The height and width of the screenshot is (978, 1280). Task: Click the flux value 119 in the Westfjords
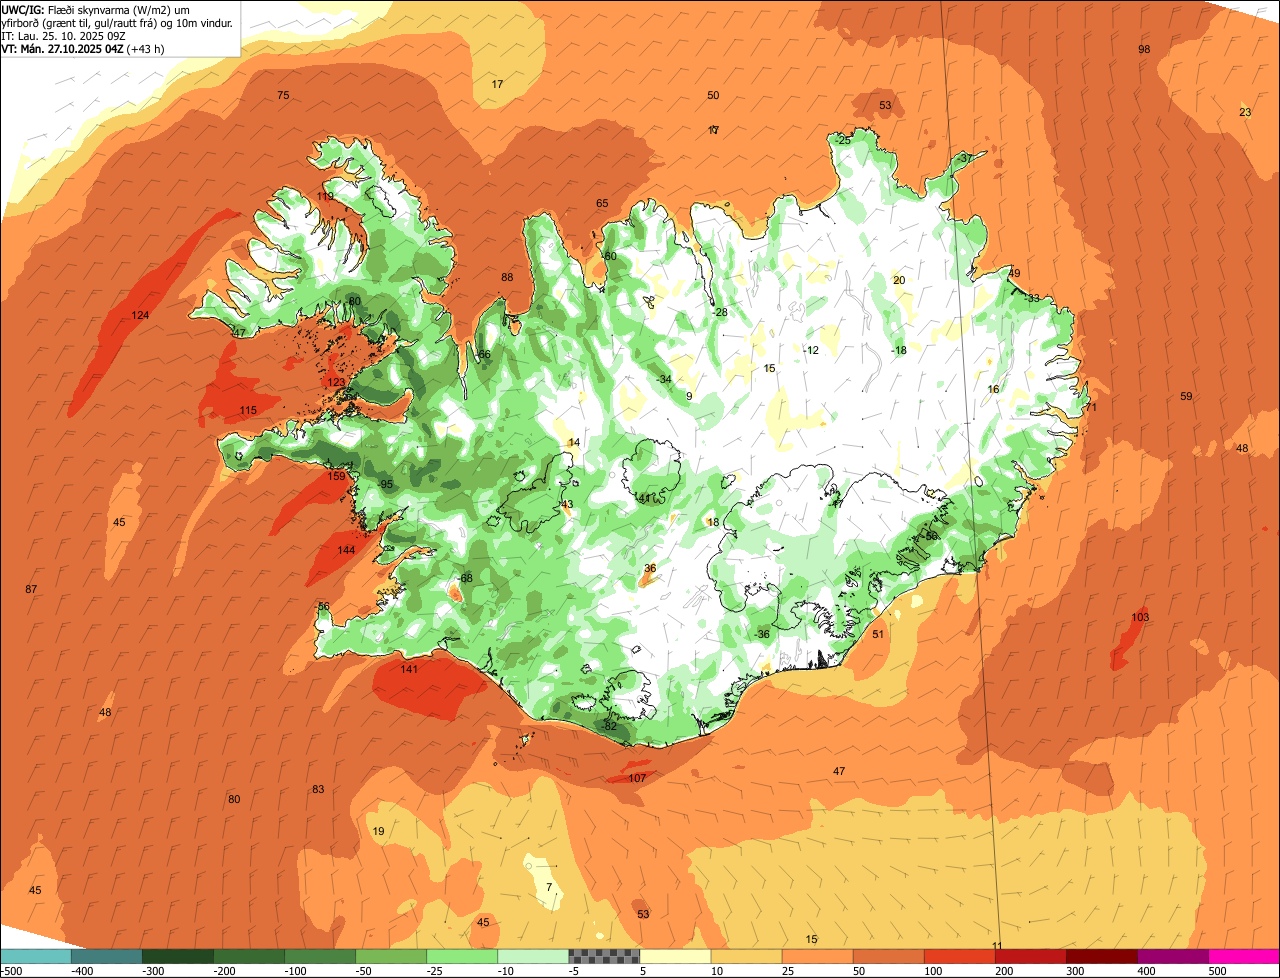(x=326, y=196)
